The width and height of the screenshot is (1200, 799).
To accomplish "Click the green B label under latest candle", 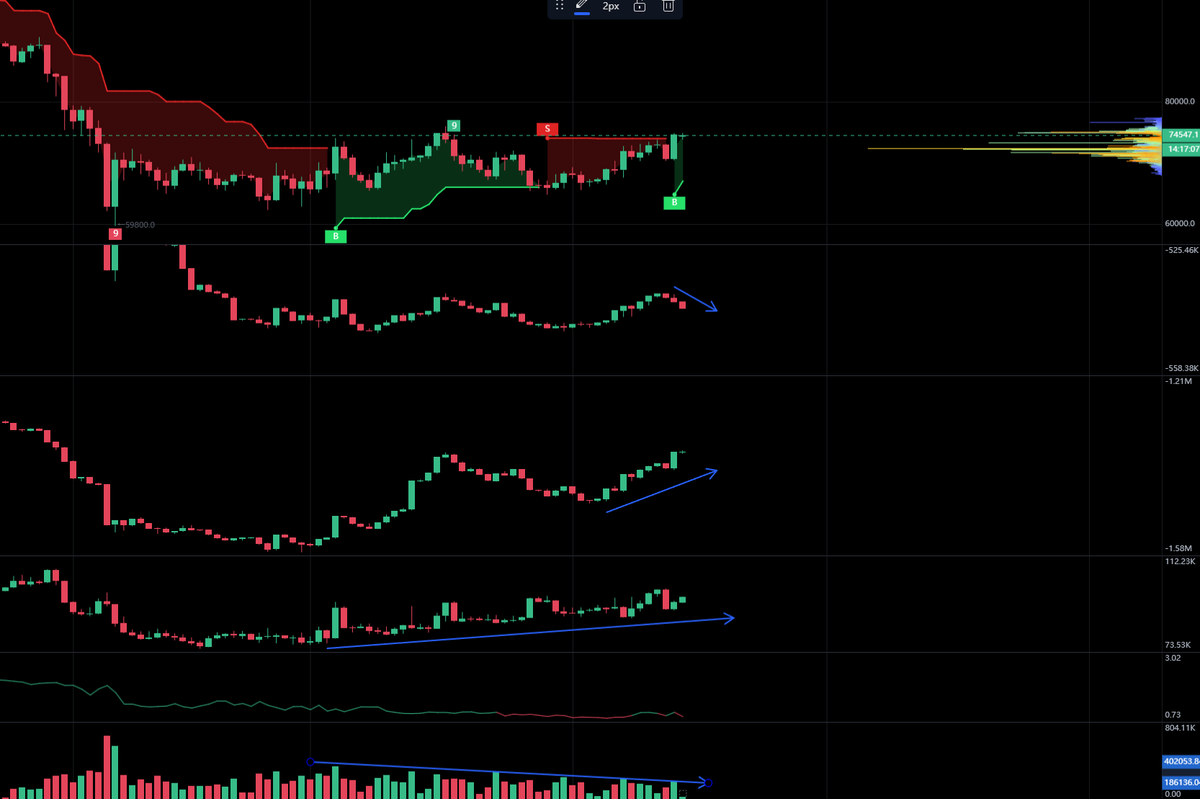I will [x=674, y=202].
